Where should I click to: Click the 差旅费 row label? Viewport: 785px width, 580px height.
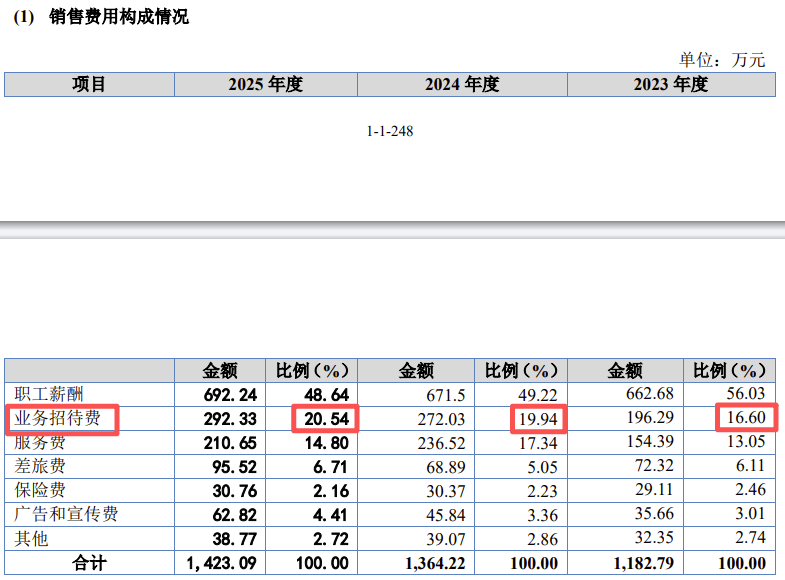click(x=40, y=466)
